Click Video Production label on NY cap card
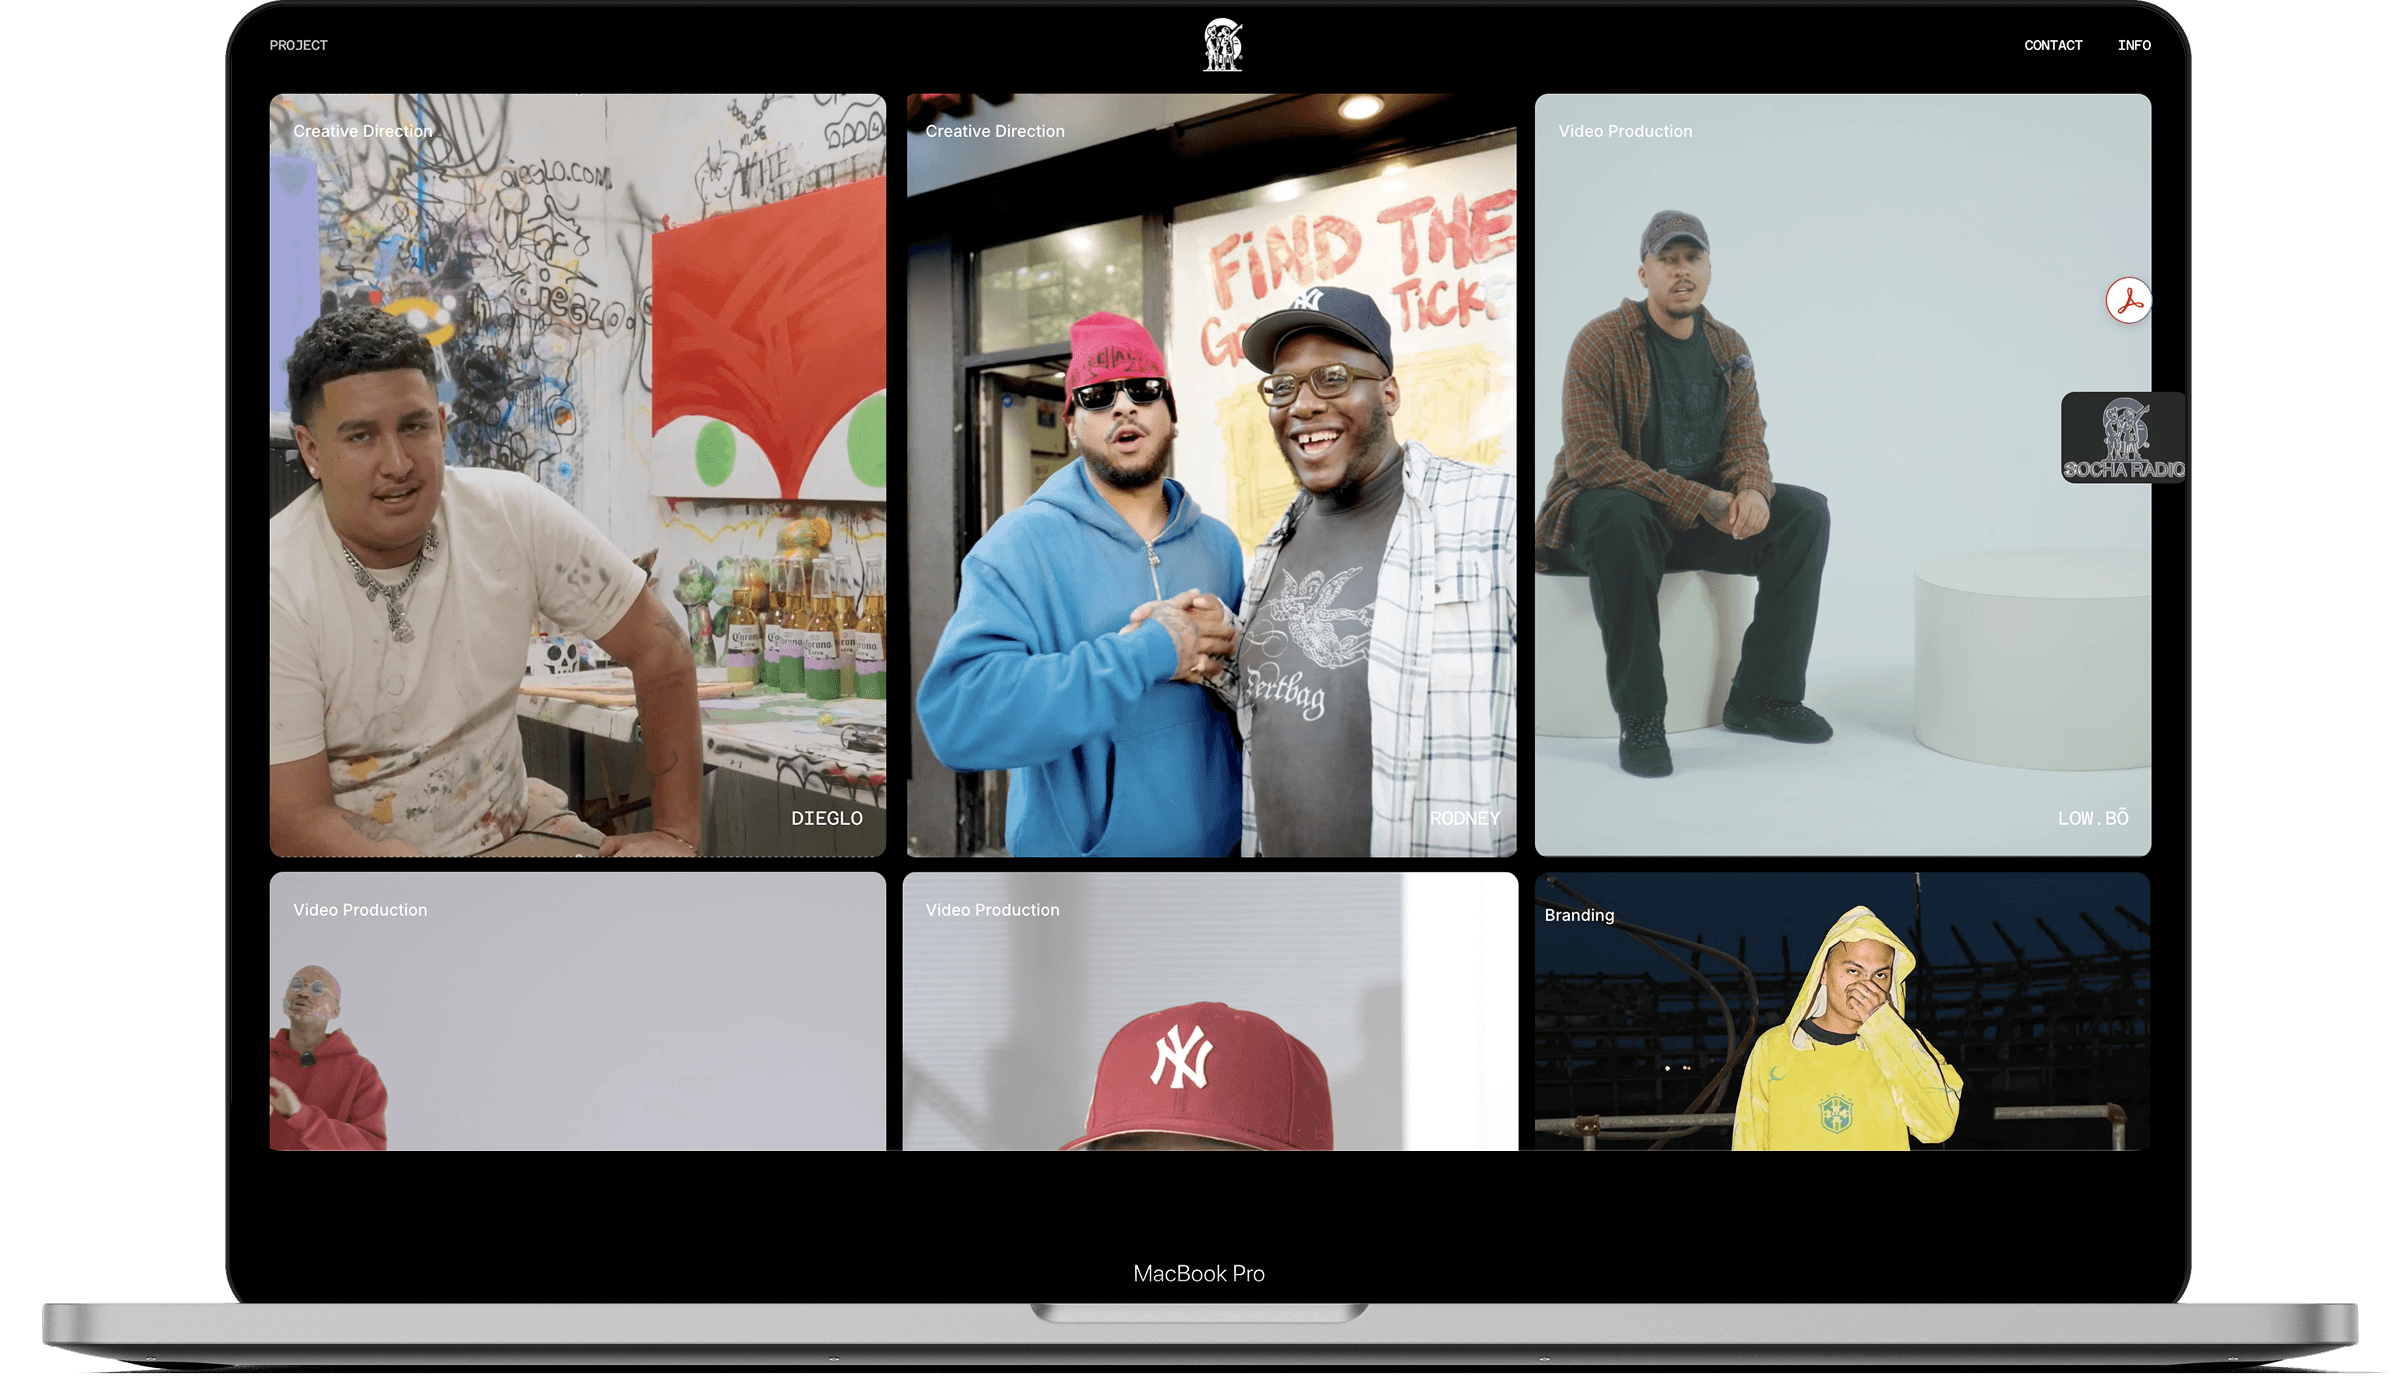This screenshot has height=1376, width=2401. click(991, 910)
